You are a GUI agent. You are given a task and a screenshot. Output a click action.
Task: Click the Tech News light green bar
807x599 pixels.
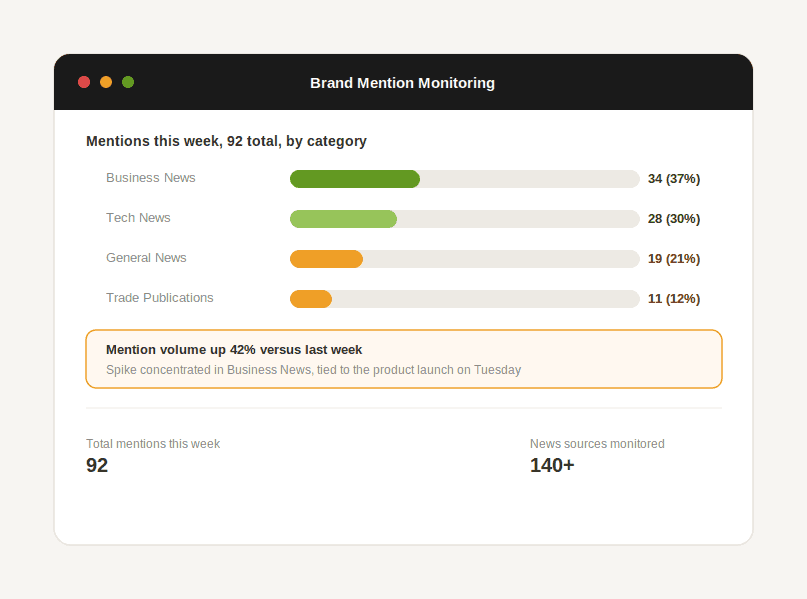point(343,219)
